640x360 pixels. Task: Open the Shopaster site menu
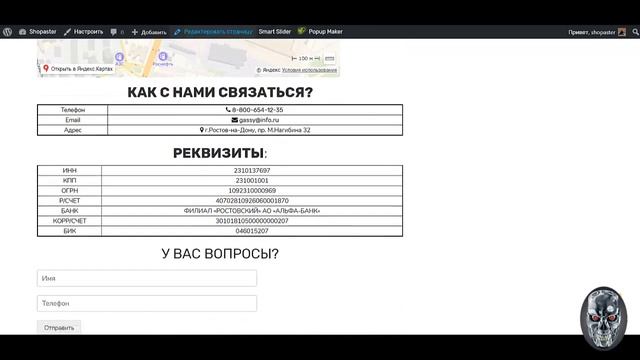click(38, 32)
